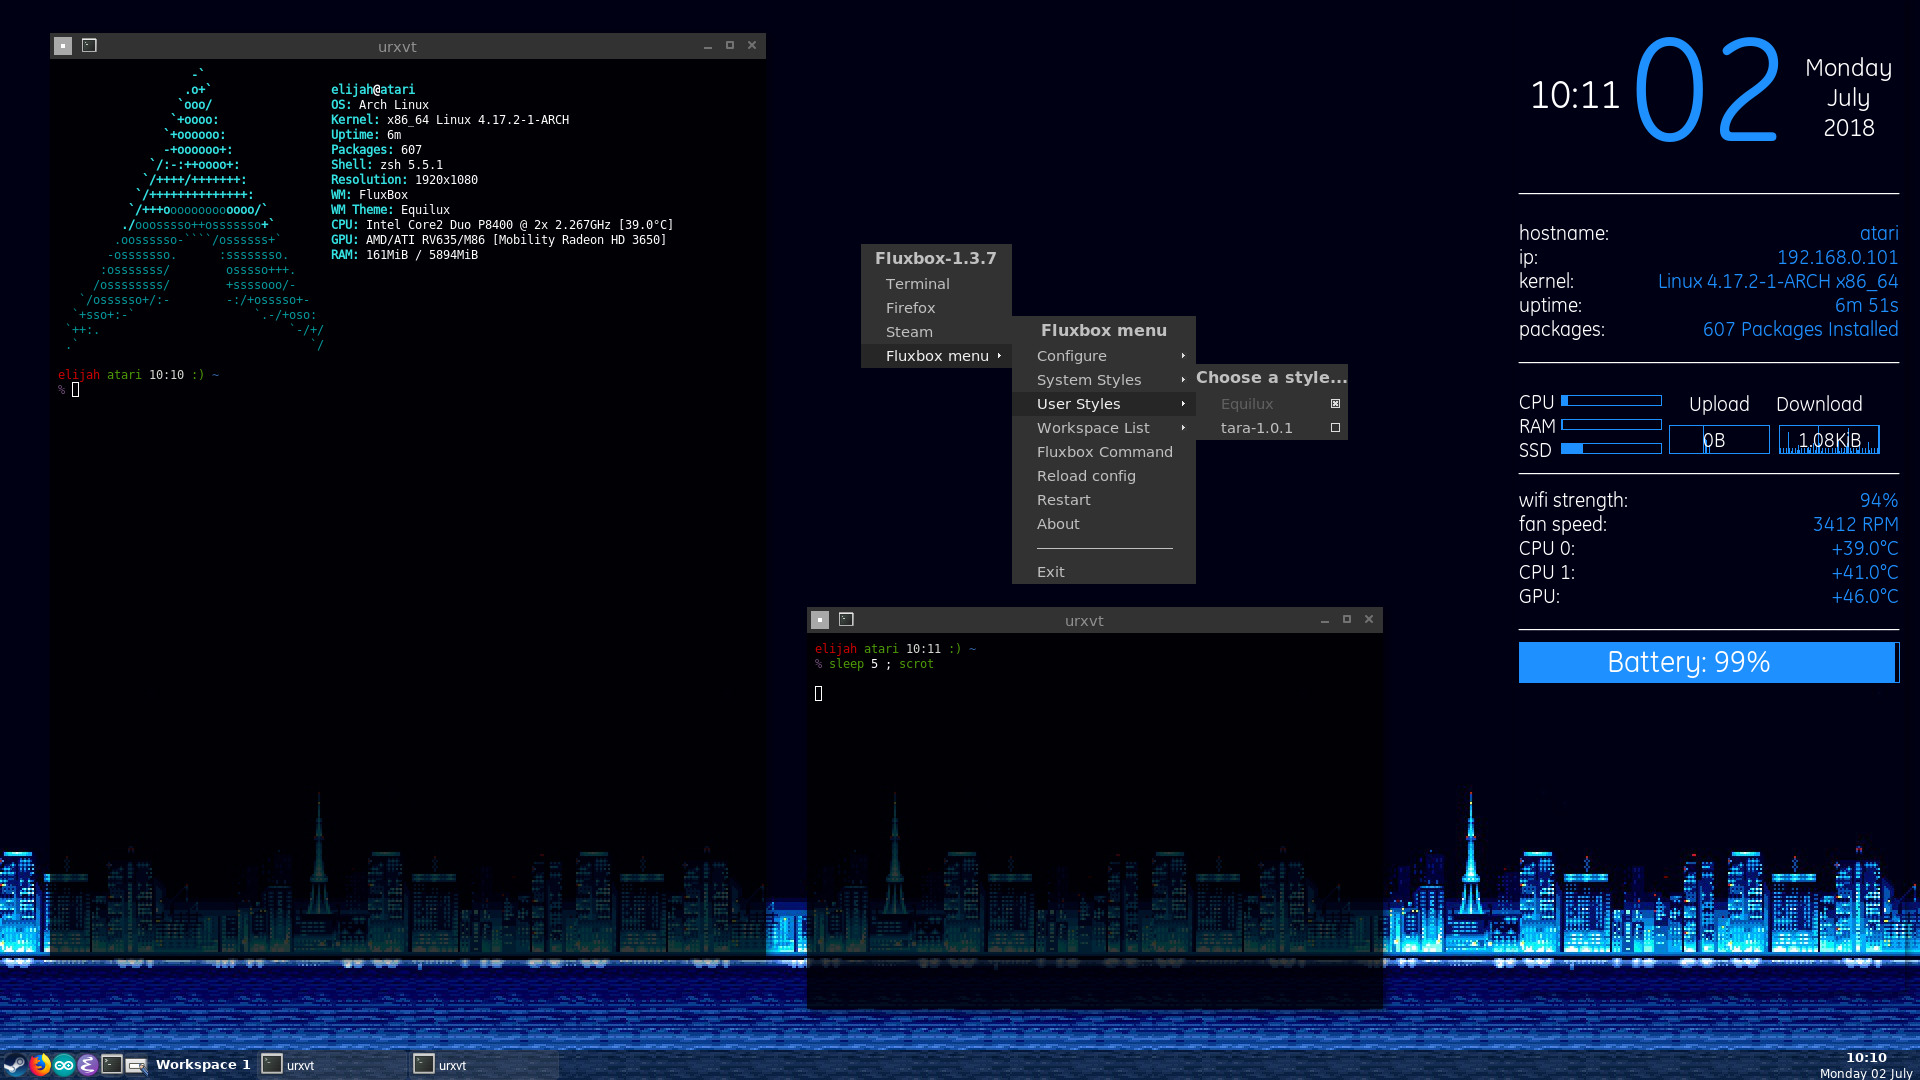The image size is (1920, 1080).
Task: Click the SSD usage bar
Action: [1611, 449]
